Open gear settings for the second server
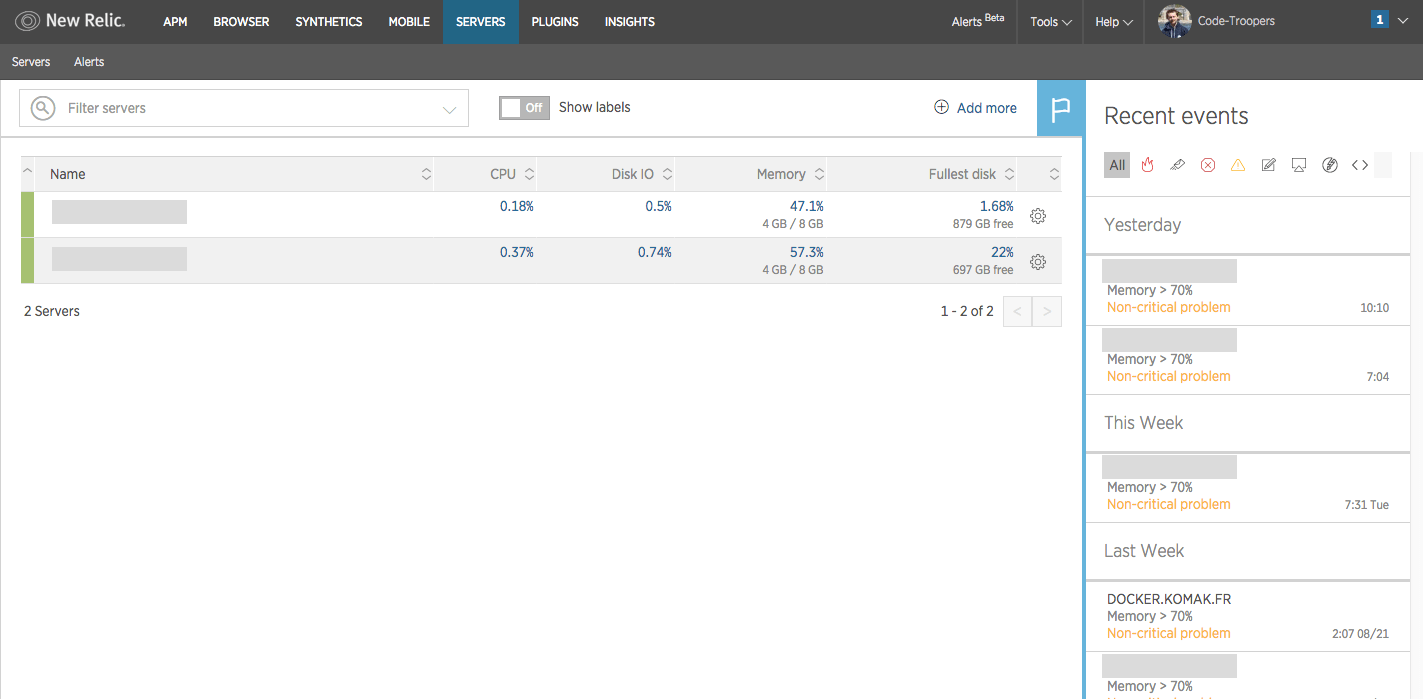Image resolution: width=1423 pixels, height=699 pixels. (1038, 261)
